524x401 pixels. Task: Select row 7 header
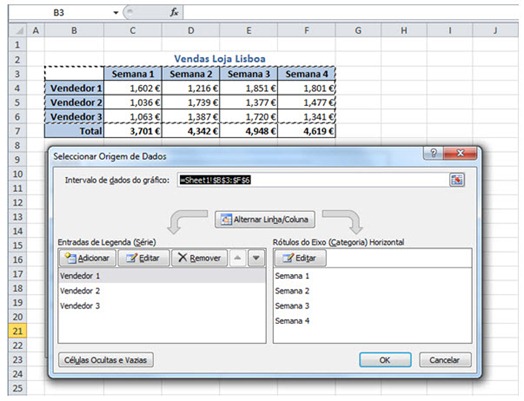18,131
